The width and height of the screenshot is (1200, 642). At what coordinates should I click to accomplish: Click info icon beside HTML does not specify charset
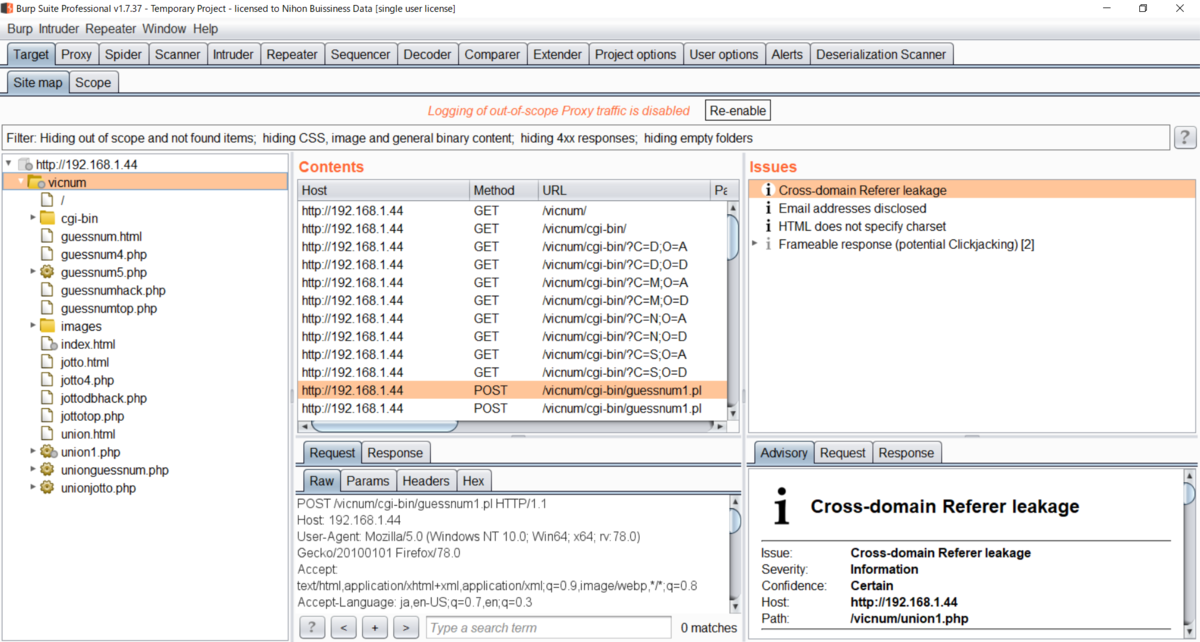[768, 226]
